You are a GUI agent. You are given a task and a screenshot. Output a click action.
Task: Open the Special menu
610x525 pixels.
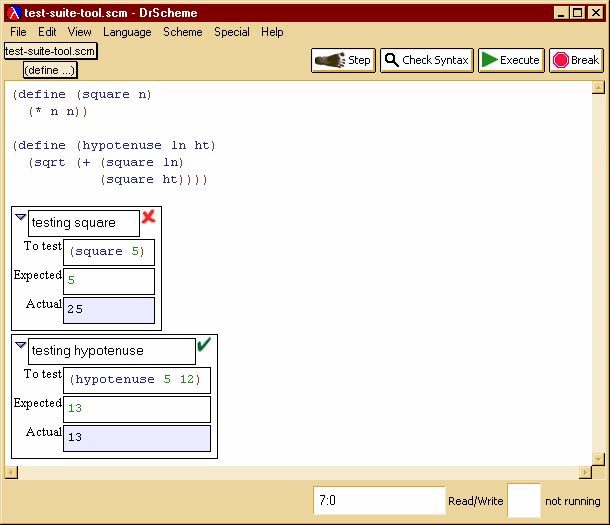[232, 32]
